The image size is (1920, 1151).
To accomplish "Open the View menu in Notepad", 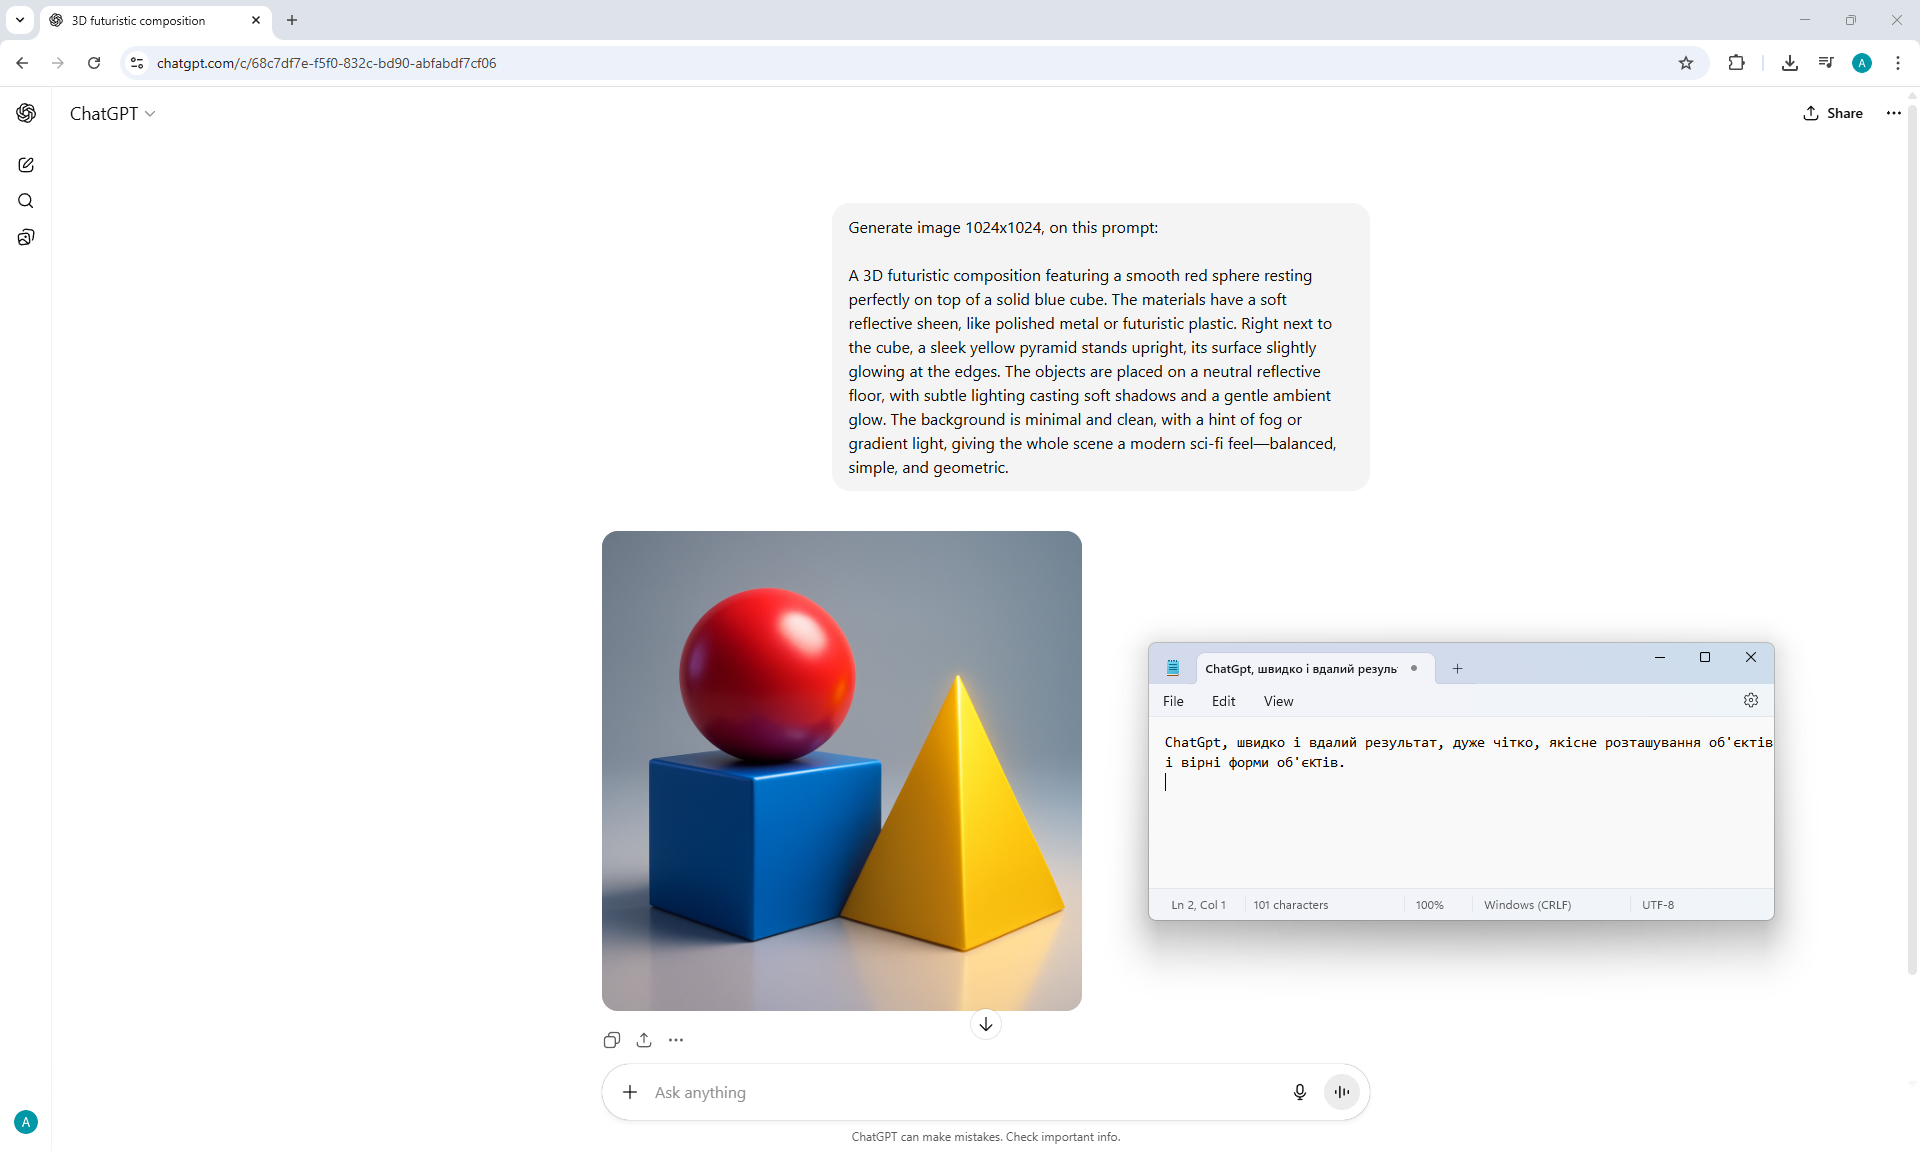I will (1278, 701).
